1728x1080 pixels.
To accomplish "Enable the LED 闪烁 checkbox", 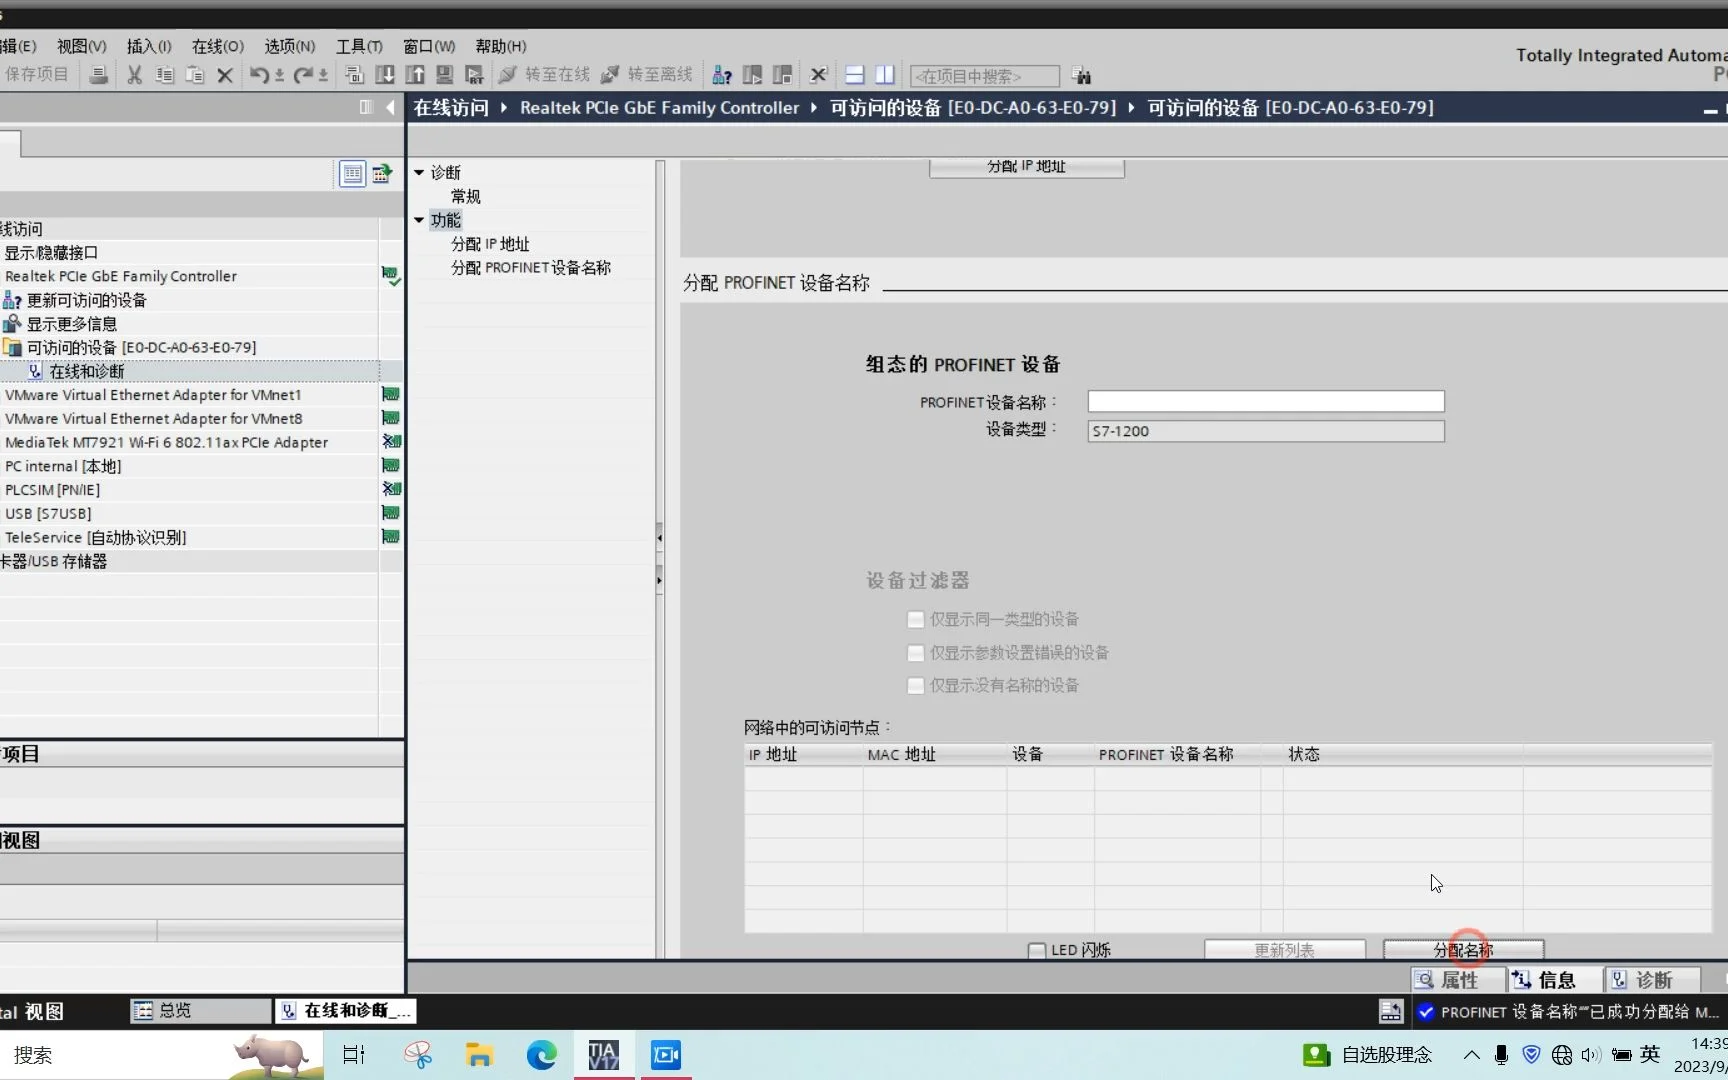I will tap(1037, 950).
